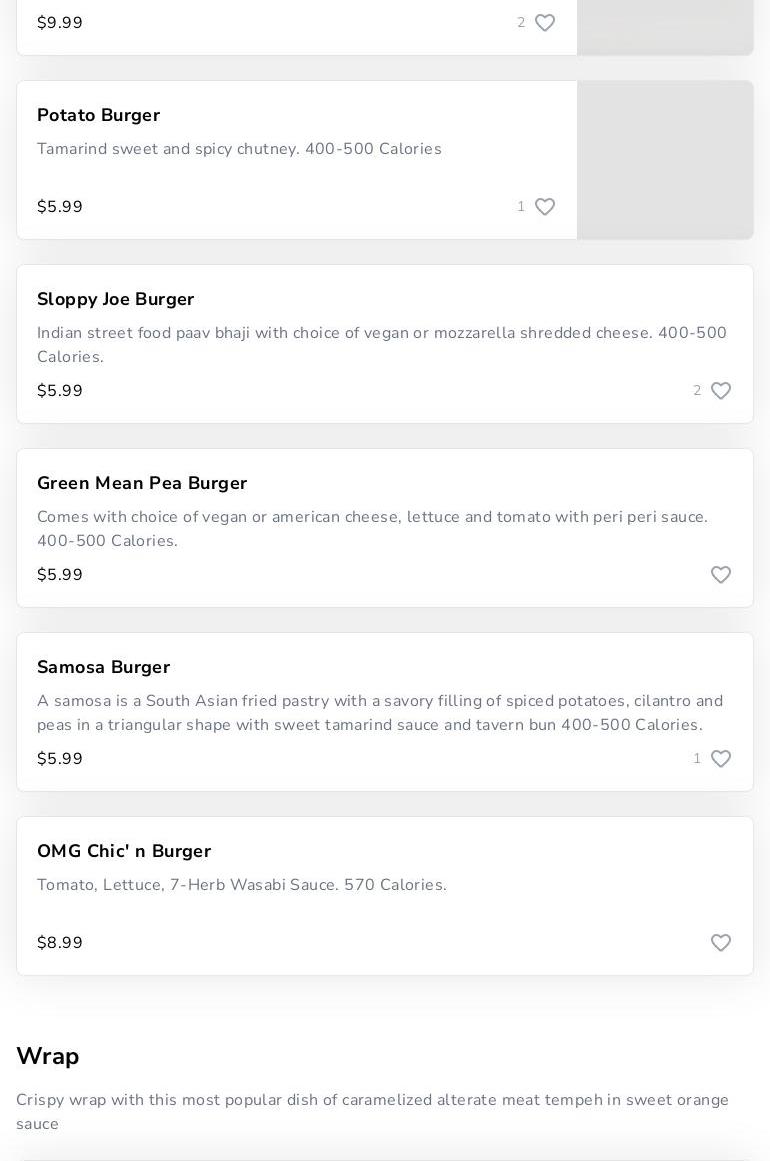
Task: Click heart icon on the $9.99 item
Action: [545, 23]
